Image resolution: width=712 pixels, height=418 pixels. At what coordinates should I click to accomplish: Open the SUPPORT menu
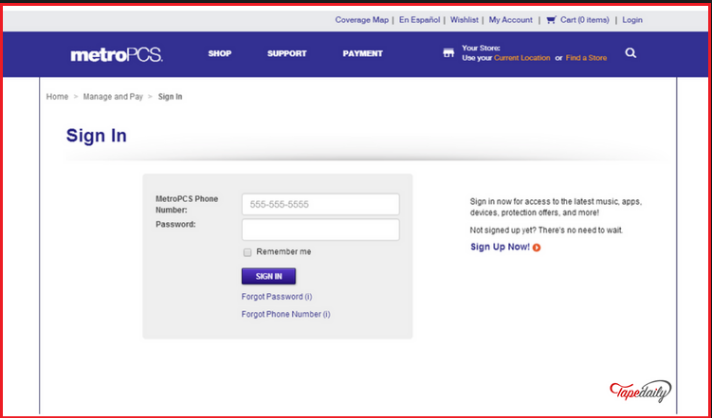287,54
